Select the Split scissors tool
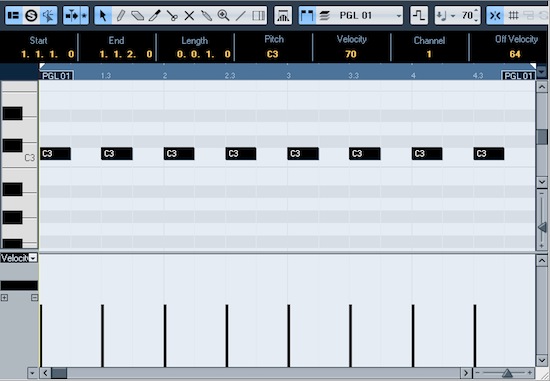The width and height of the screenshot is (550, 381). tap(172, 16)
